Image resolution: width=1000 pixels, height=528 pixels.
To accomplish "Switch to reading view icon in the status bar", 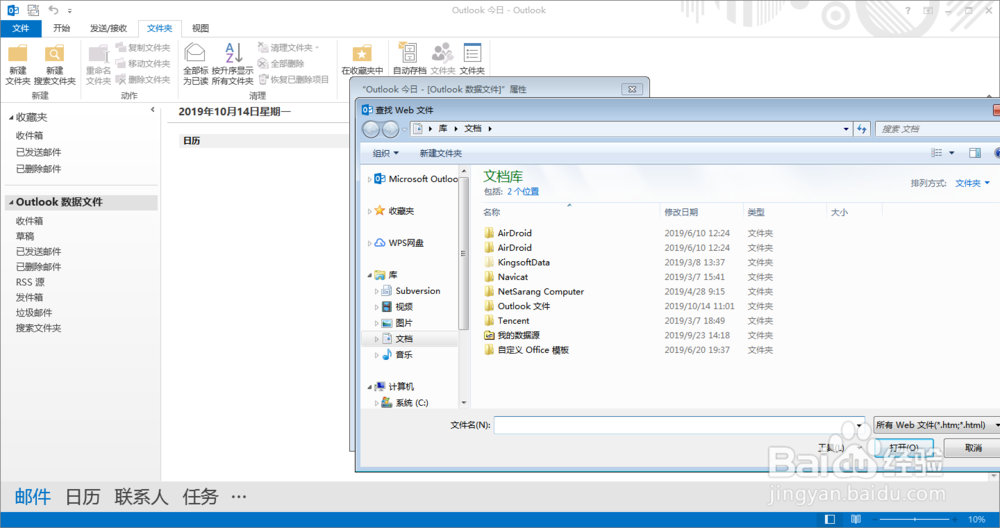I will 856,520.
